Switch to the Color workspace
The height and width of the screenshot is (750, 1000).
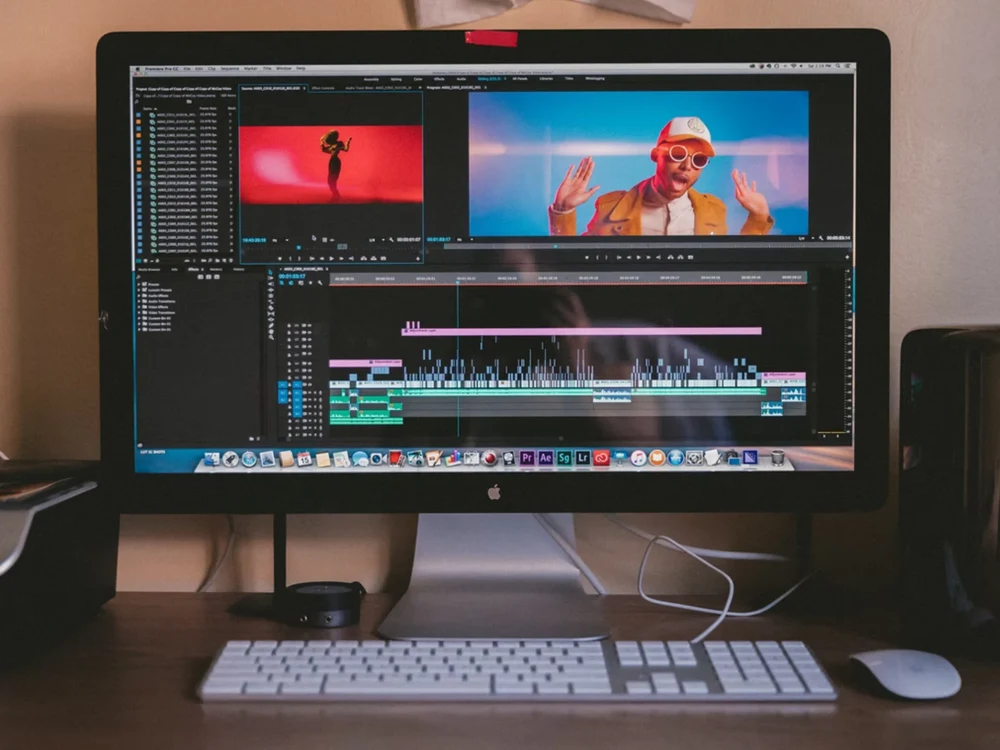(x=418, y=79)
